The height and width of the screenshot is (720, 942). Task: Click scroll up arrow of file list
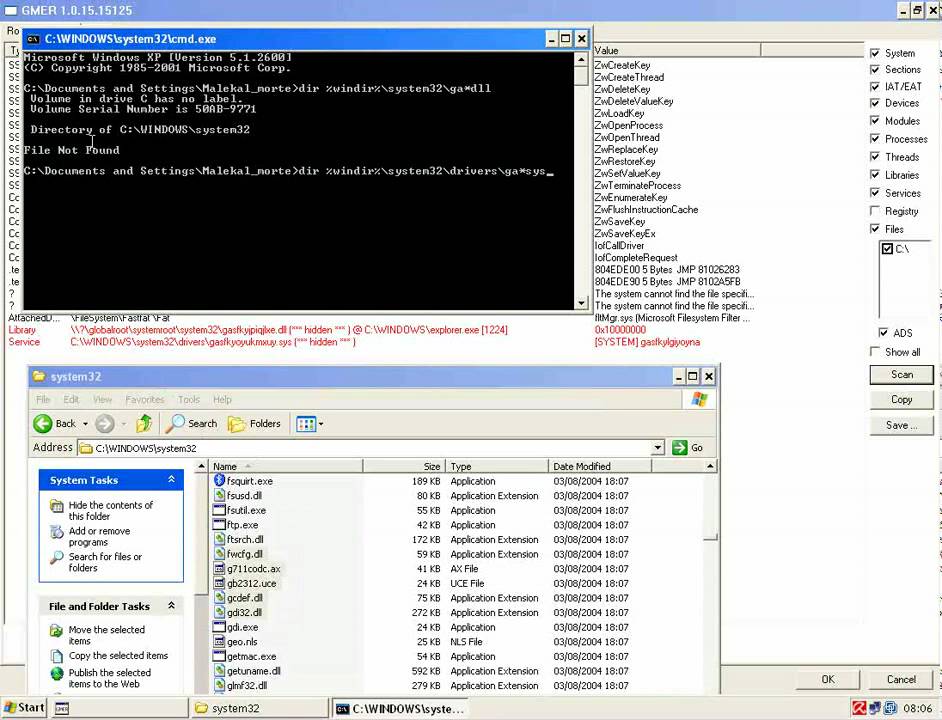[710, 466]
